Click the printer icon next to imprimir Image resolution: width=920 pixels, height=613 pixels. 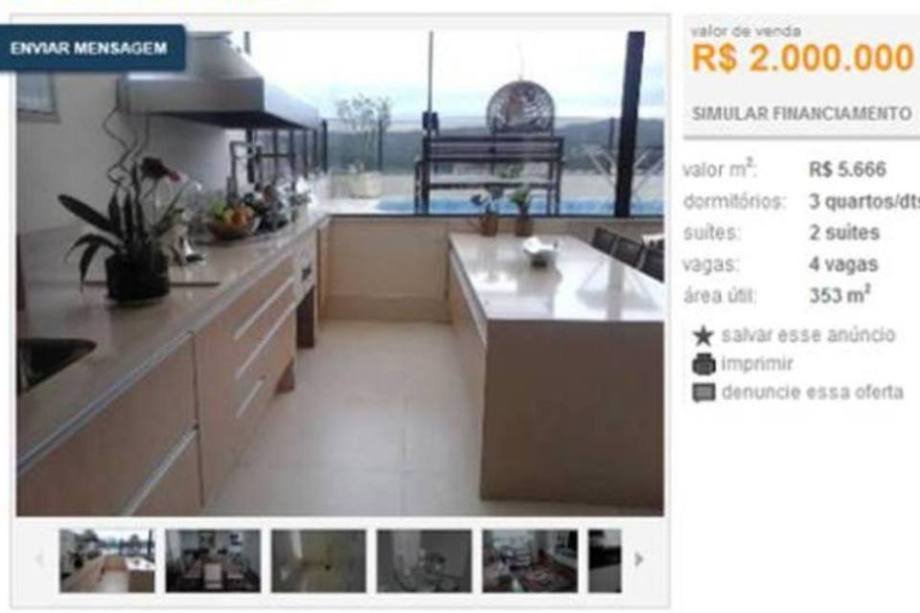(703, 364)
